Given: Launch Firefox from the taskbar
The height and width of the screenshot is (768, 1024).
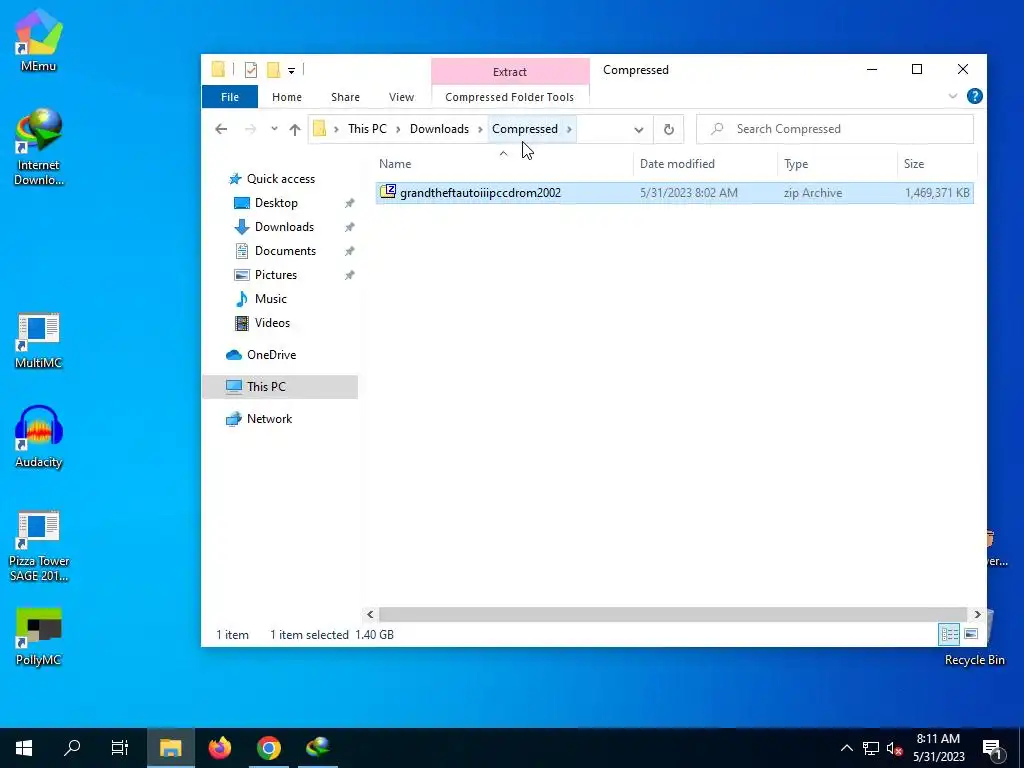Looking at the screenshot, I should [x=220, y=748].
